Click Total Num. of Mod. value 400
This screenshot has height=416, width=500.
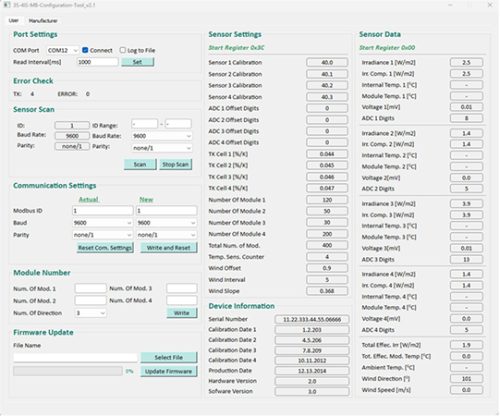[x=327, y=245]
